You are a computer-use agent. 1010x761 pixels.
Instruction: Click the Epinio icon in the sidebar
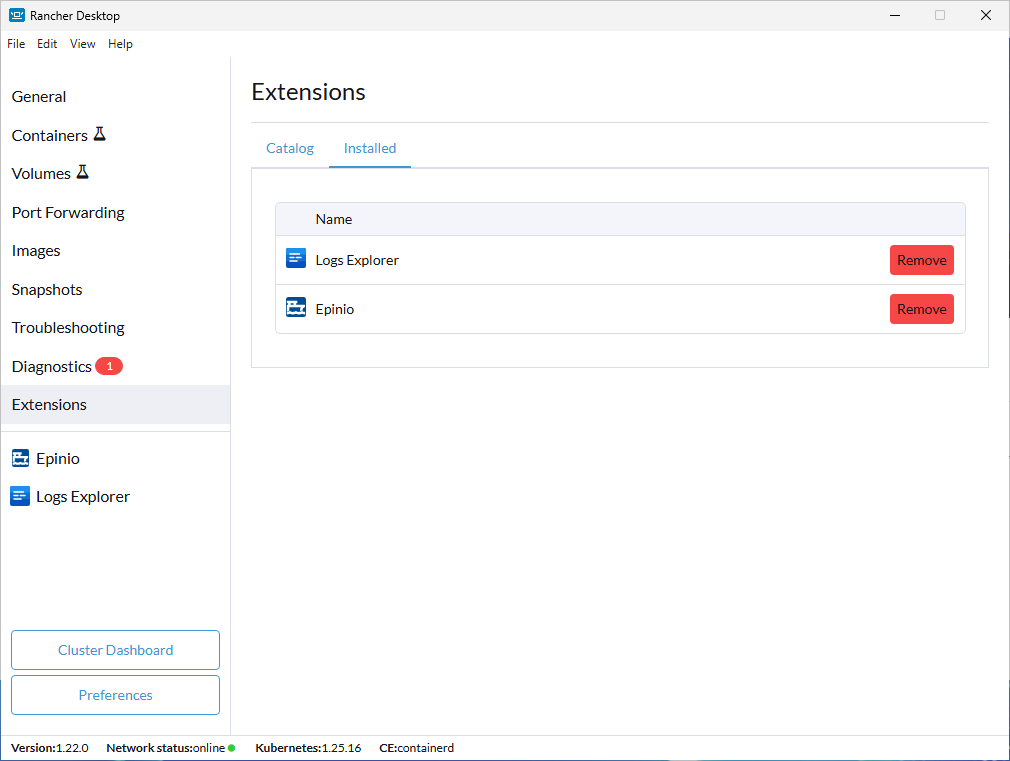tap(20, 459)
